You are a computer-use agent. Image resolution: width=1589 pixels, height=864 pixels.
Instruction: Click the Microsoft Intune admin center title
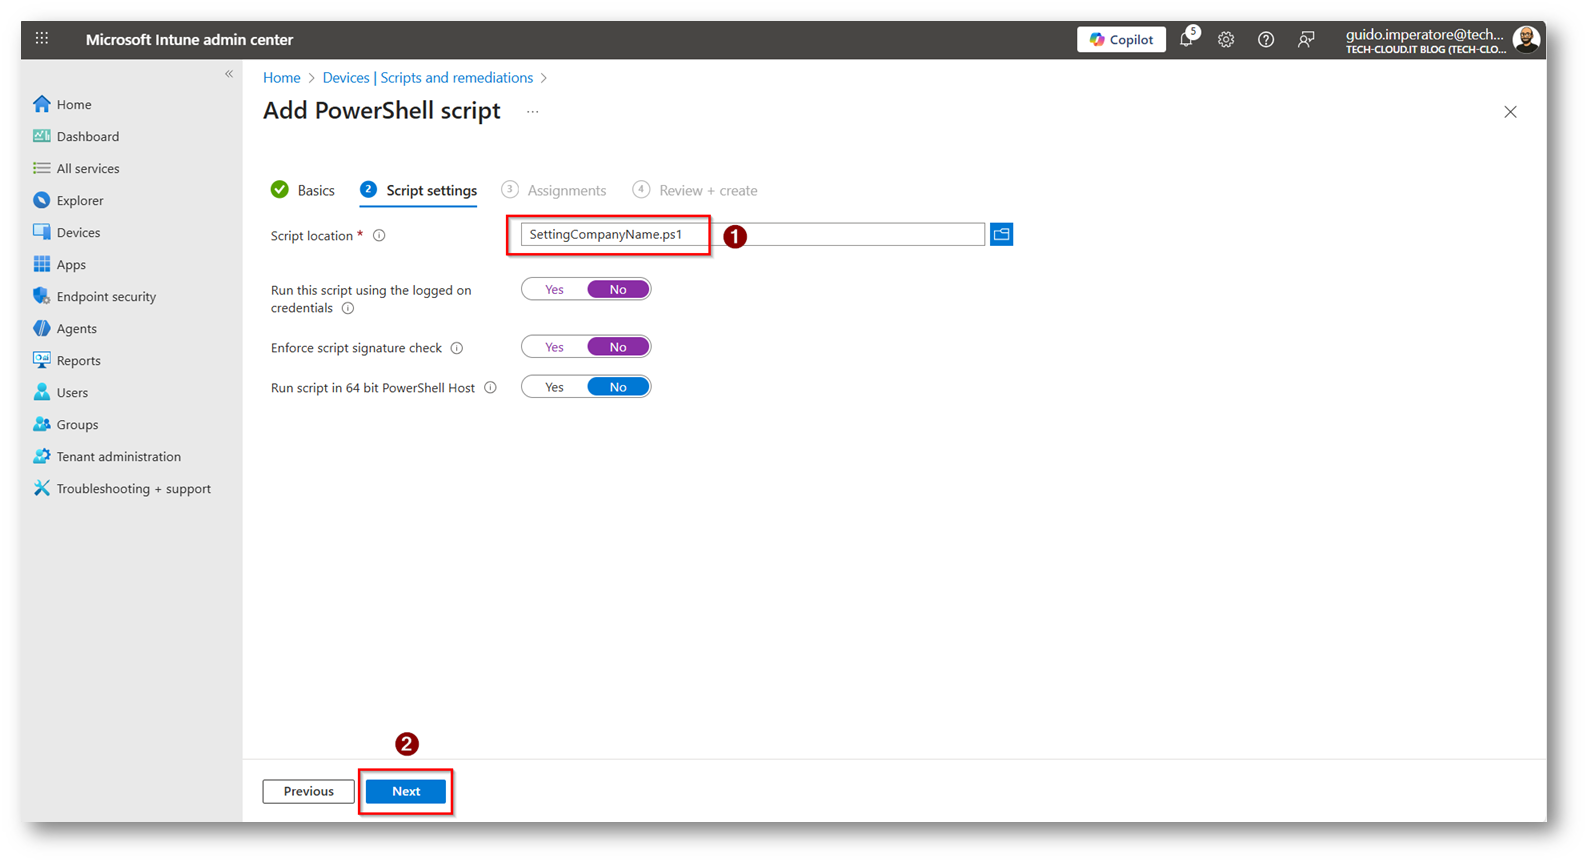(189, 40)
